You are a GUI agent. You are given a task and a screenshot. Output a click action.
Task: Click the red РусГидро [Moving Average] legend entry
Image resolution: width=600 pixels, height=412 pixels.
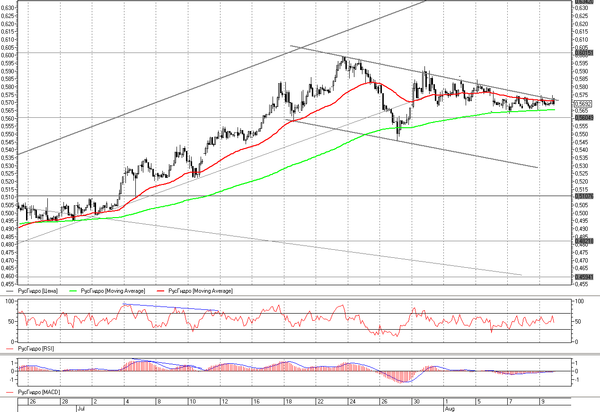(x=201, y=291)
